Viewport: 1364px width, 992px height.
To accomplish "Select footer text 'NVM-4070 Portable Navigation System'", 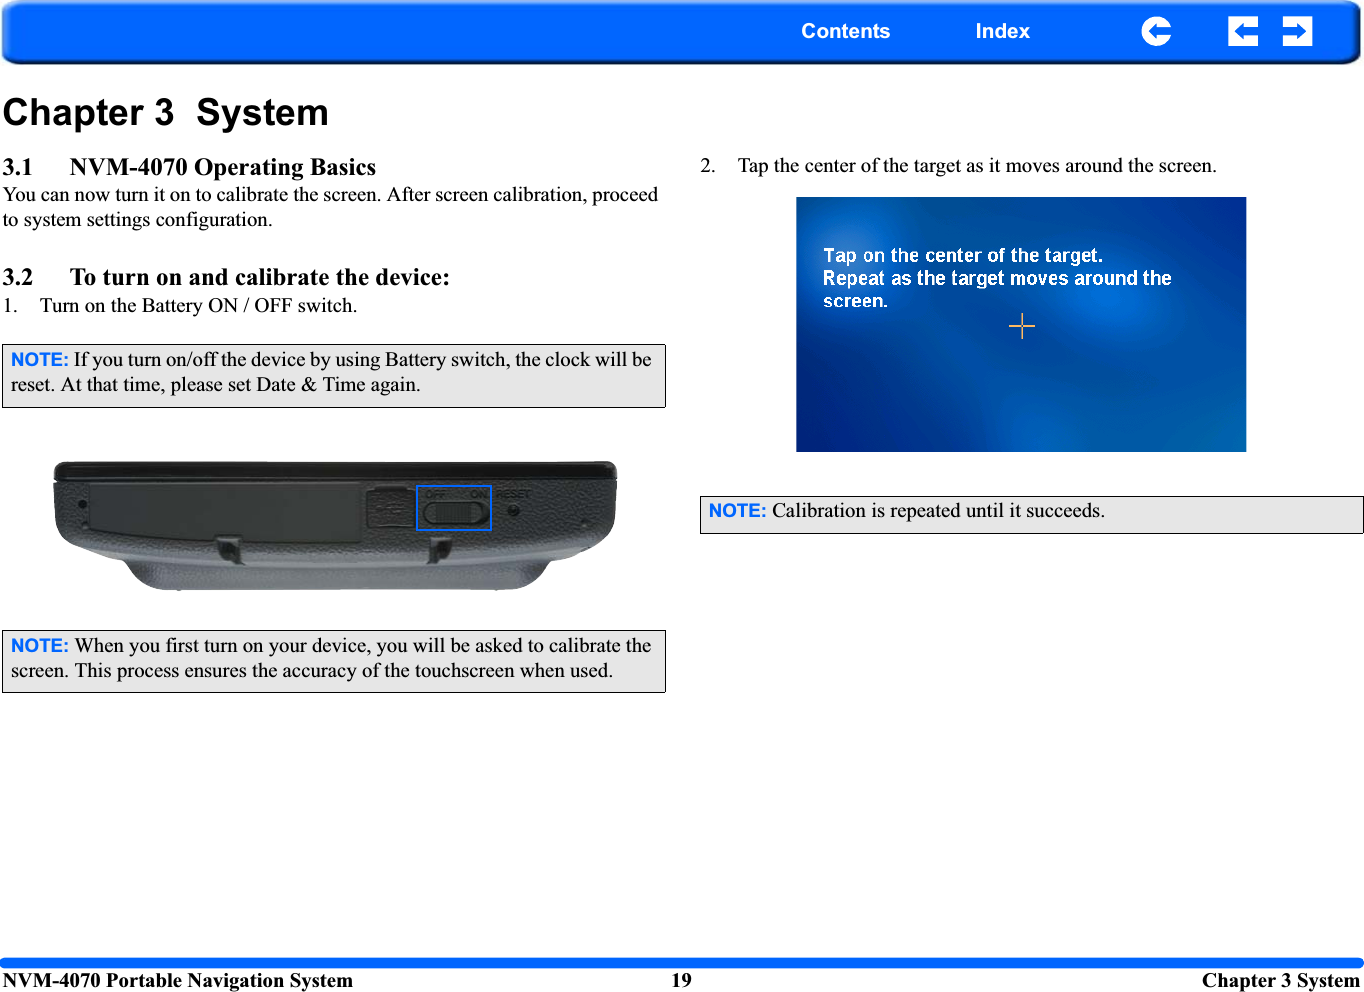I will (178, 980).
